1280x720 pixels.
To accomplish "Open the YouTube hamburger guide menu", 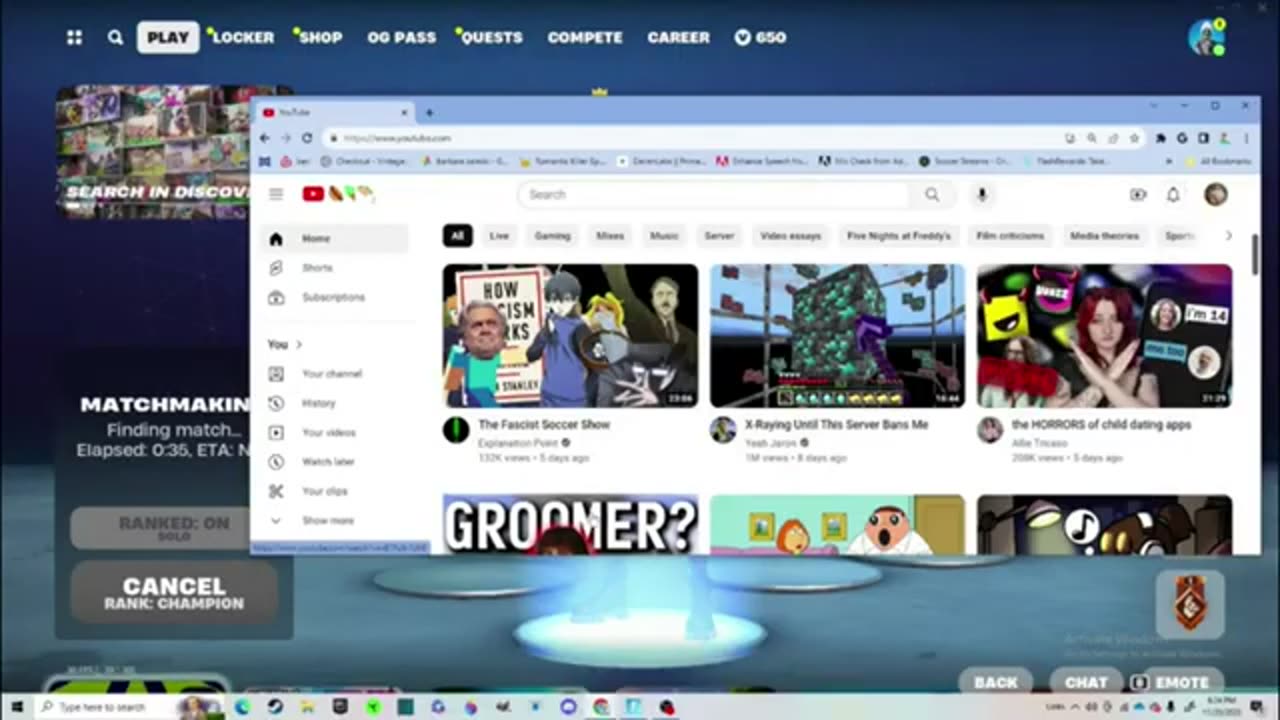I will click(276, 194).
